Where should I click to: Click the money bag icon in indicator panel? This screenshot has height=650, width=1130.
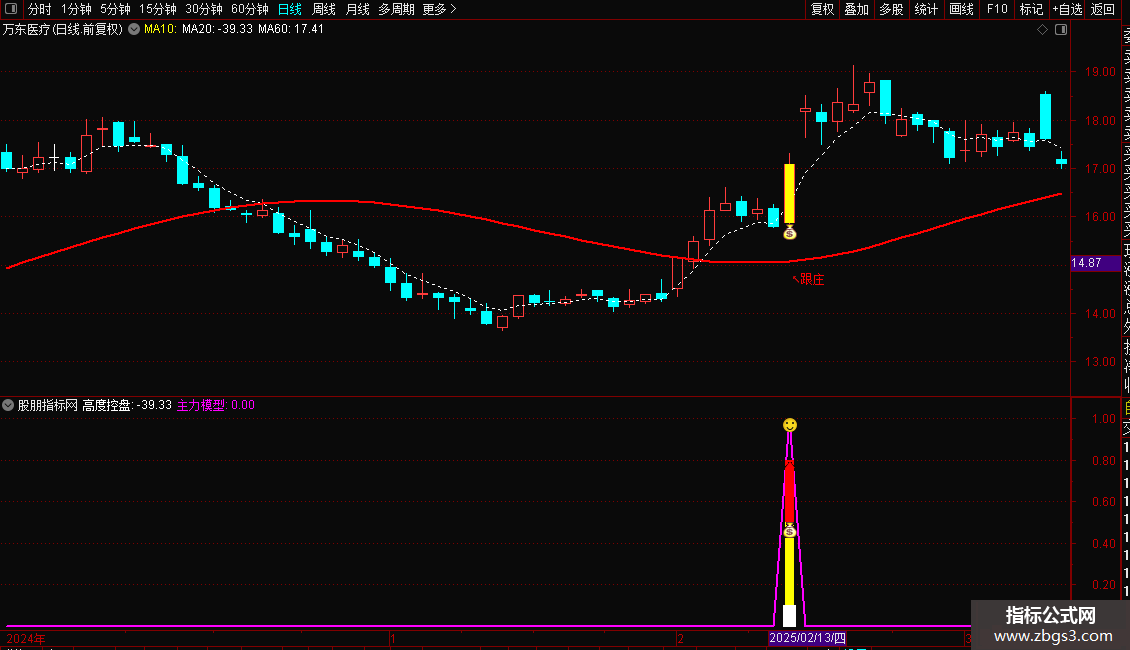tap(790, 530)
